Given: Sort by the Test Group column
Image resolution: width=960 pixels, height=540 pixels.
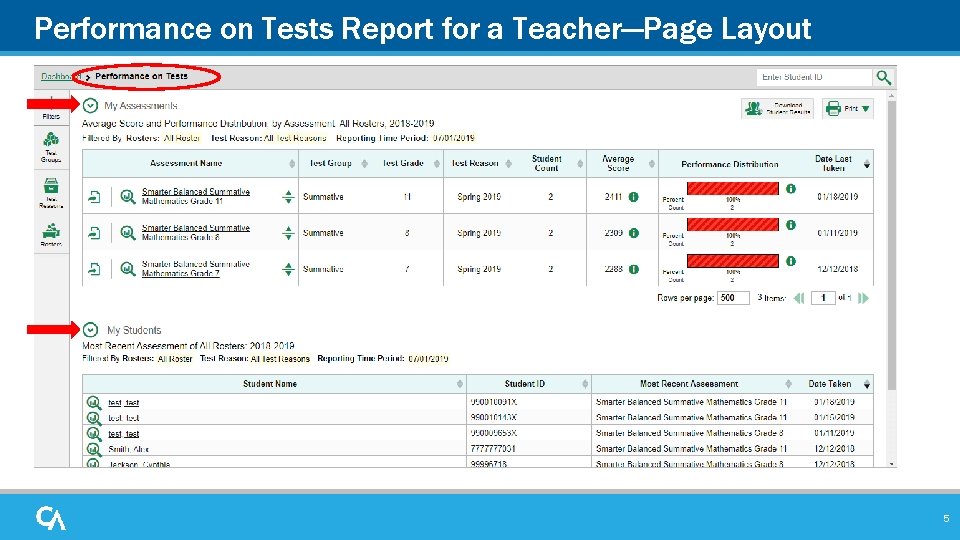Looking at the screenshot, I should 364,163.
